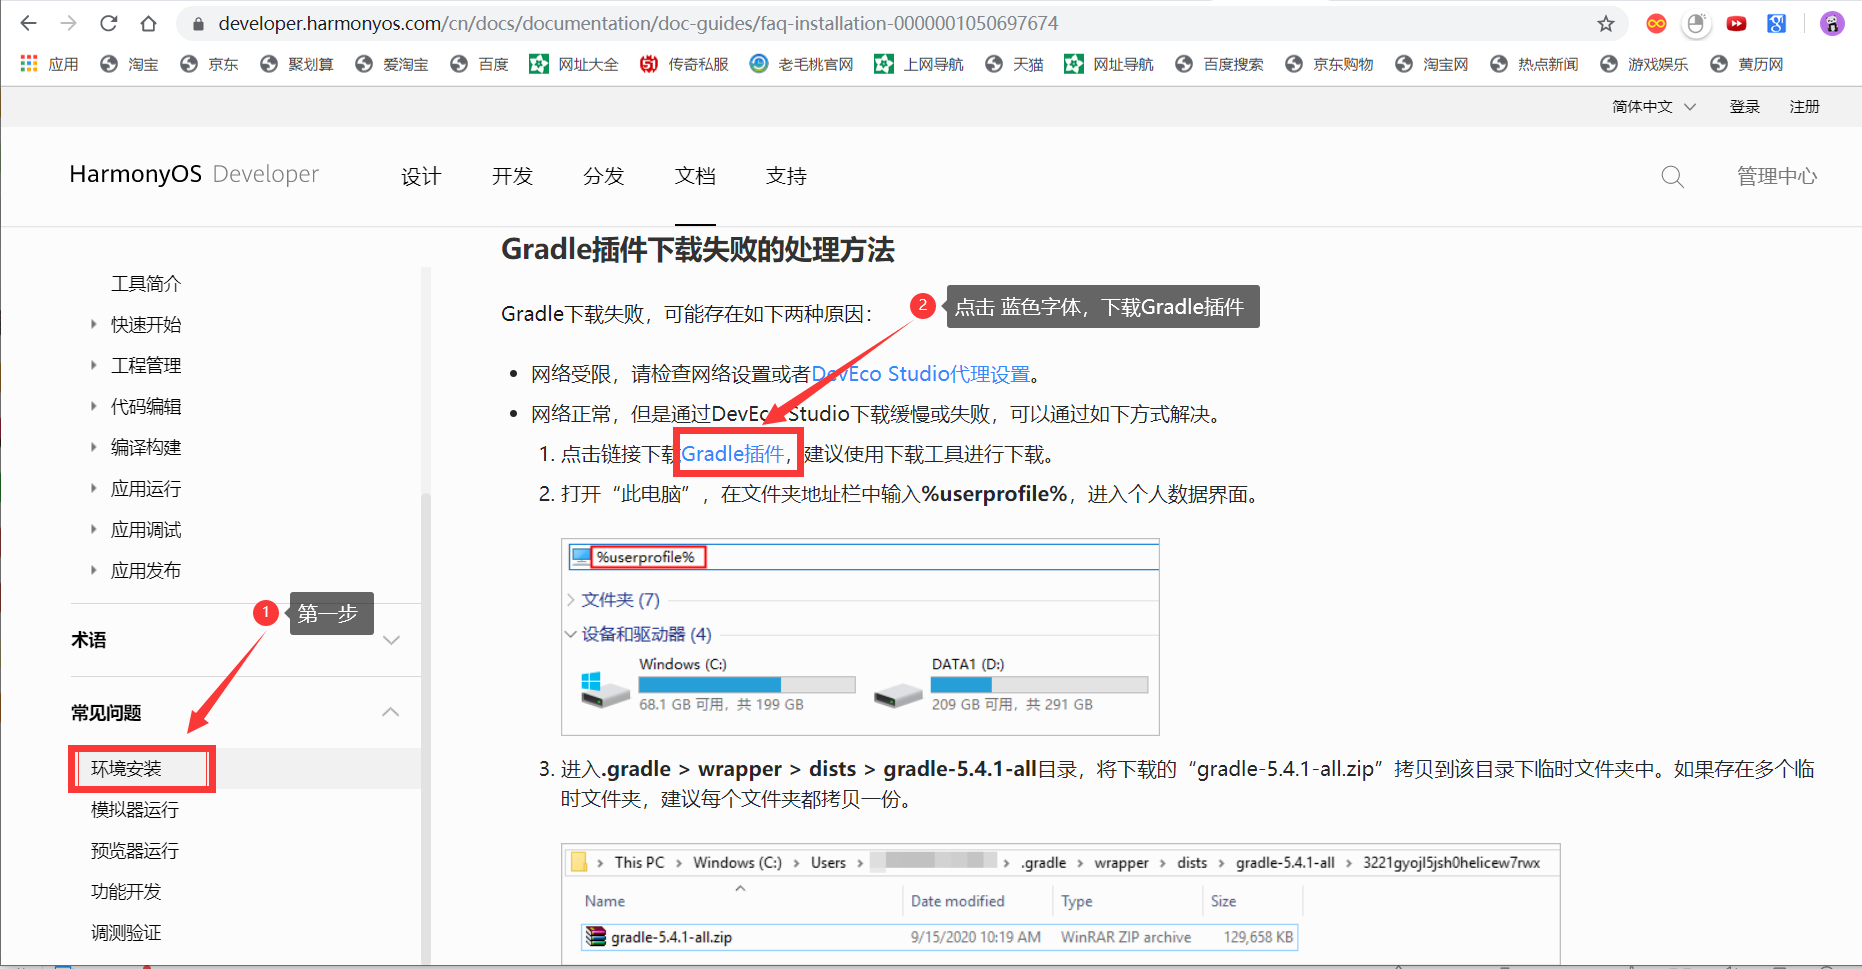Open the 老毛桃官网 bookmark

coord(801,64)
